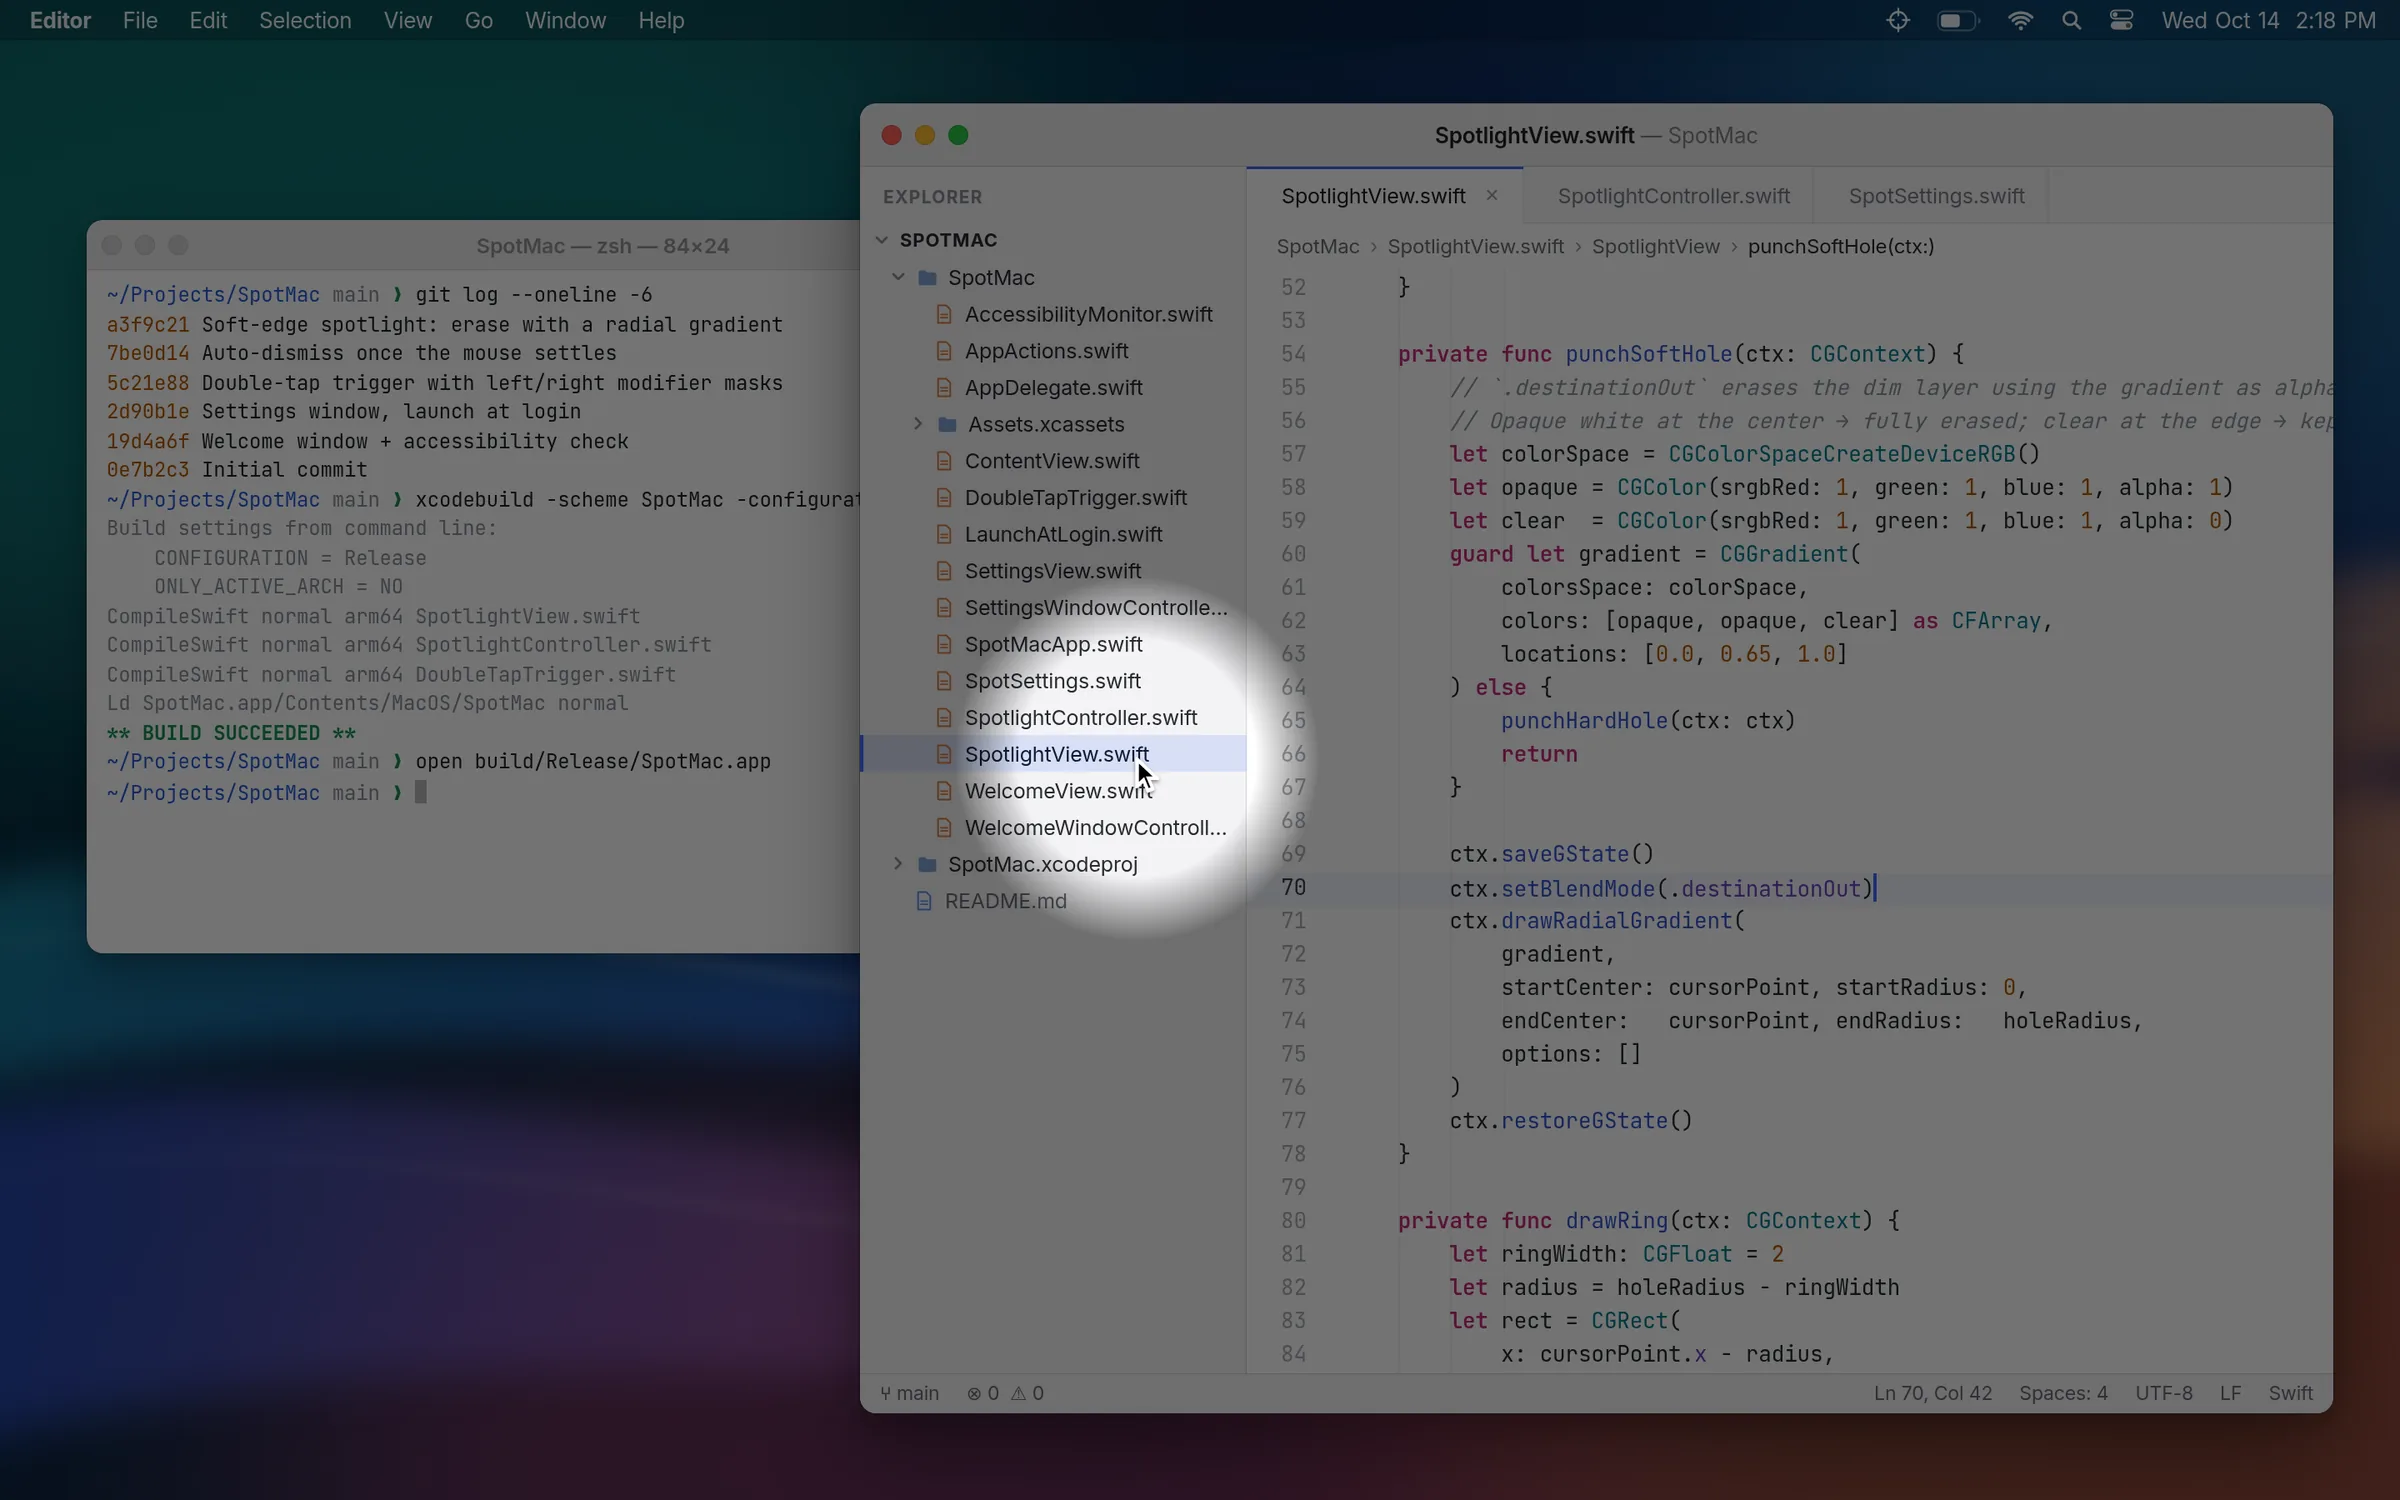Click the warnings count icon in status bar
2400x1500 pixels.
1018,1393
